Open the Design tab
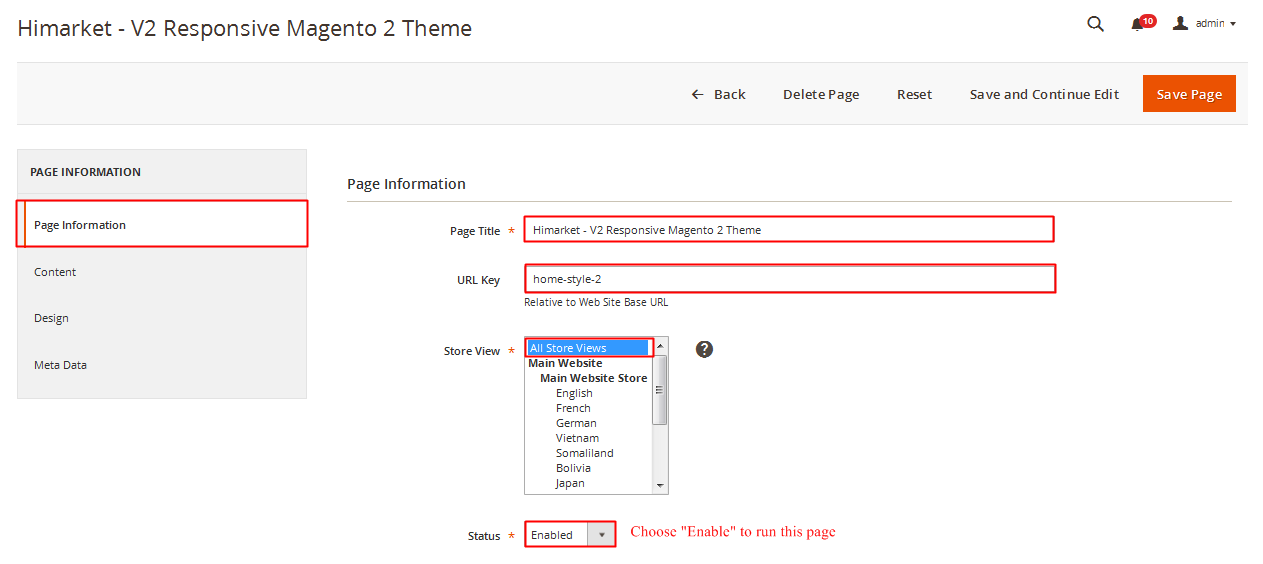Screen dimensions: 1263x564 [x=162, y=318]
